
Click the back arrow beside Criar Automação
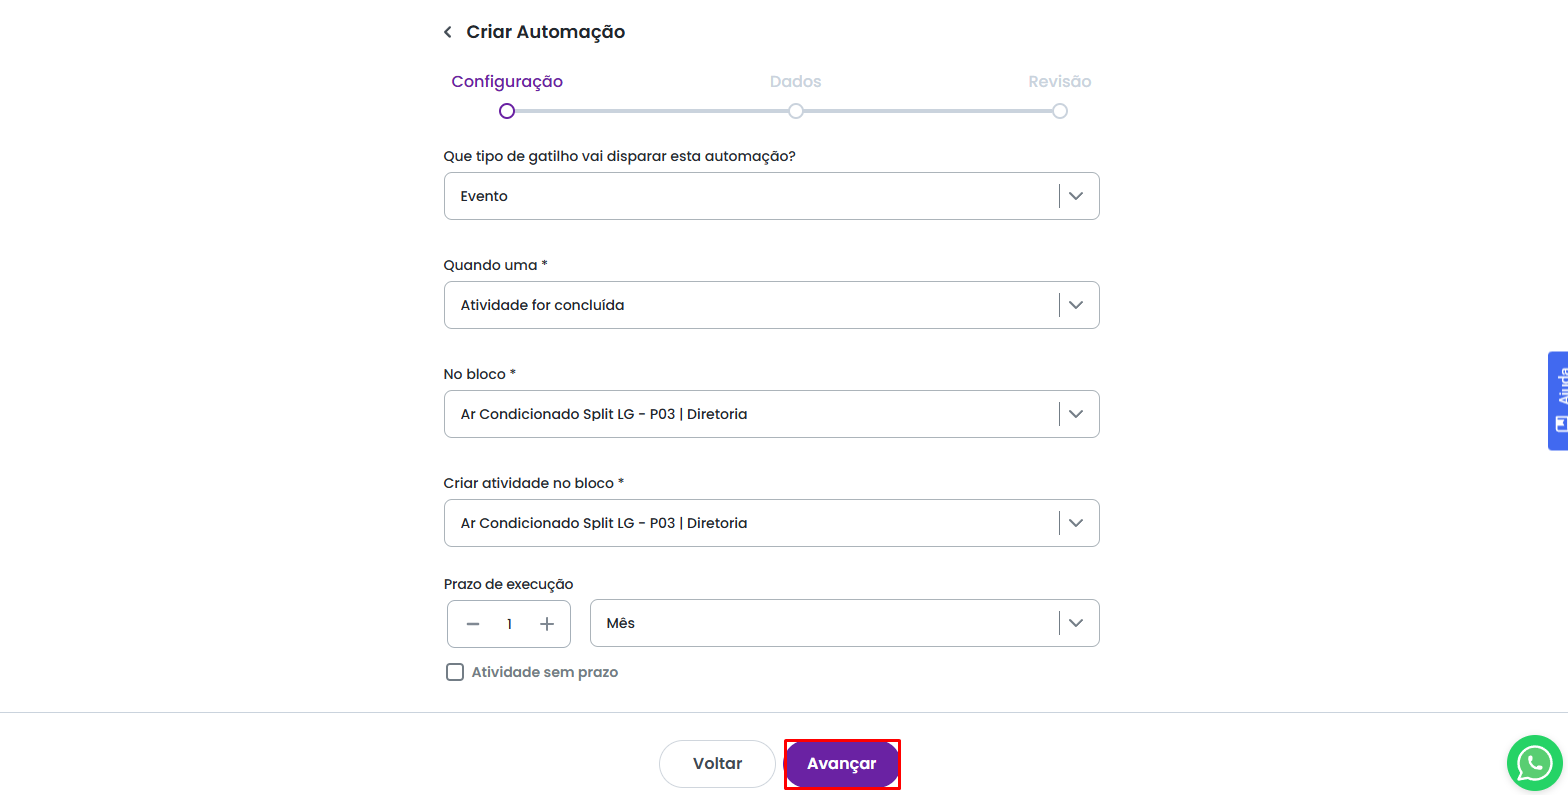coord(448,32)
